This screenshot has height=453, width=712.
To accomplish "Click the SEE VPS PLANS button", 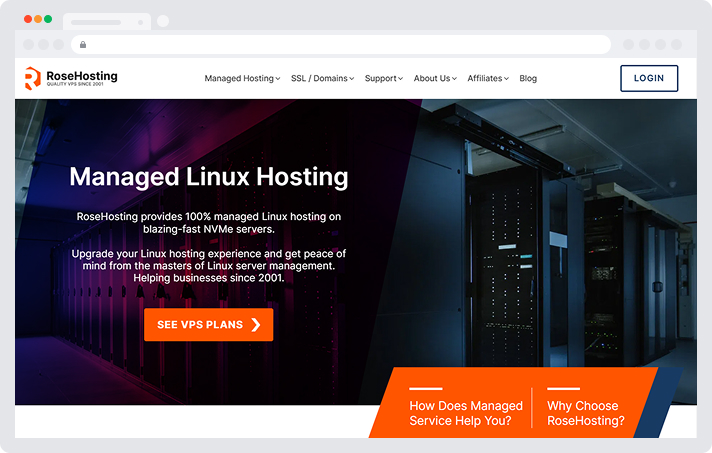I will [x=208, y=325].
